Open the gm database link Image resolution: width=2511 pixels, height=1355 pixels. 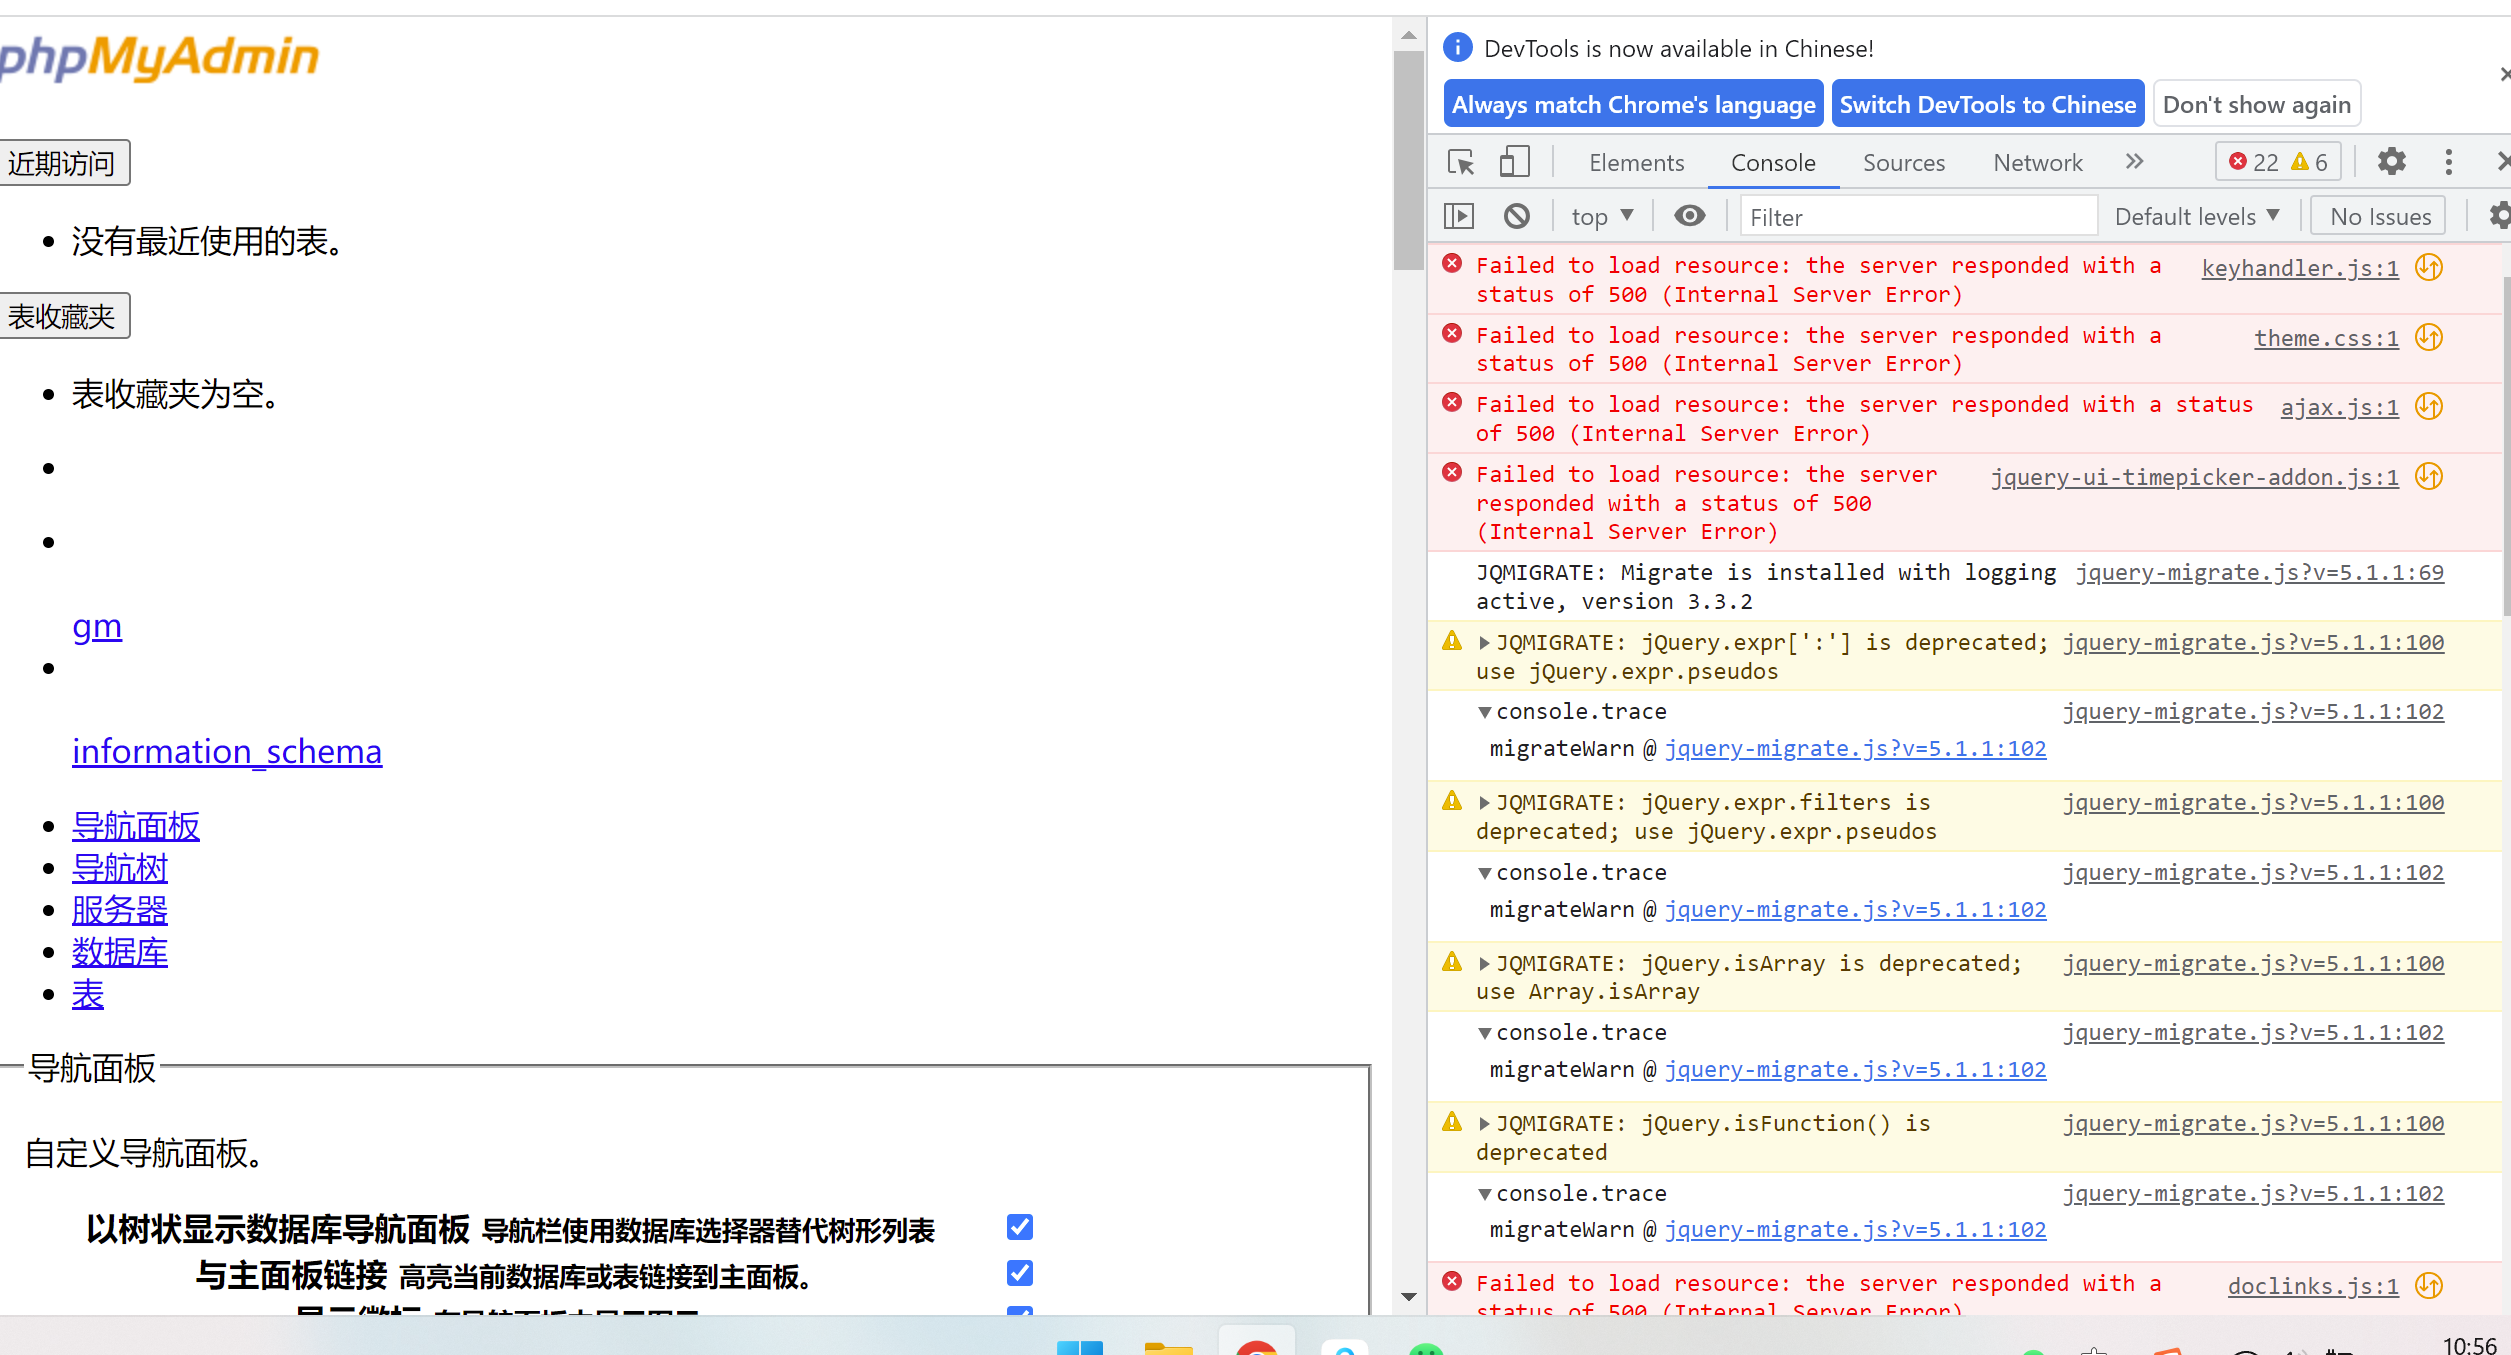pos(97,626)
